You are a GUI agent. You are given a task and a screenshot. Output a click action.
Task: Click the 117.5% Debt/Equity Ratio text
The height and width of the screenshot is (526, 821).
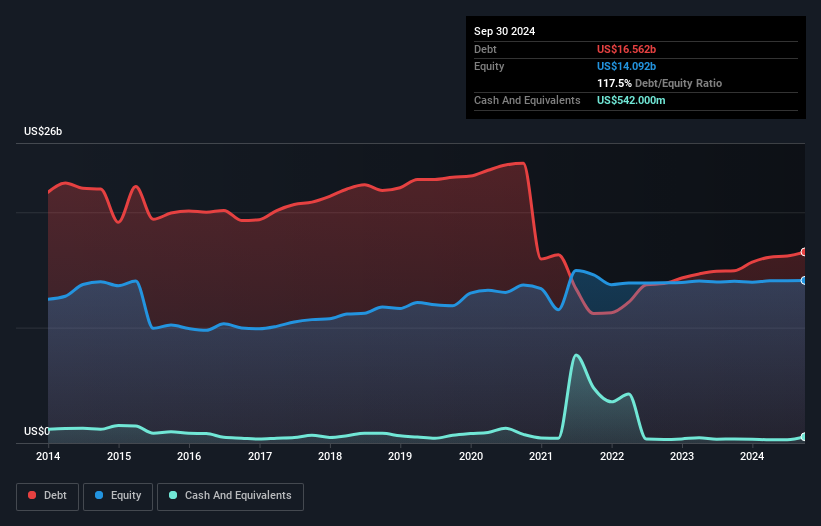click(x=659, y=83)
